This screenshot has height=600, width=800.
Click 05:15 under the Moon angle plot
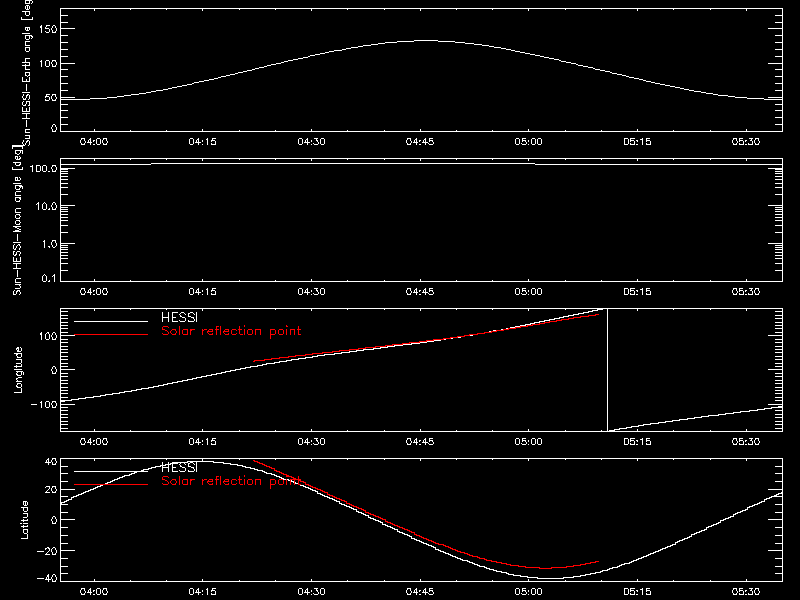pyautogui.click(x=637, y=292)
